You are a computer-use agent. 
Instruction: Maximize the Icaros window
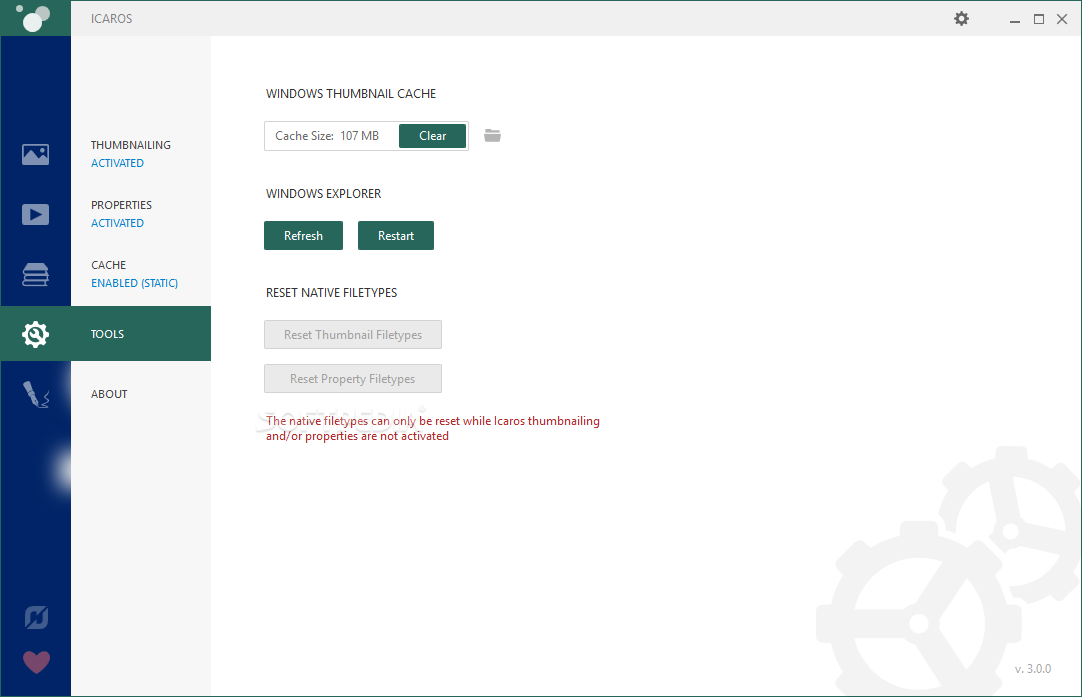(x=1039, y=19)
